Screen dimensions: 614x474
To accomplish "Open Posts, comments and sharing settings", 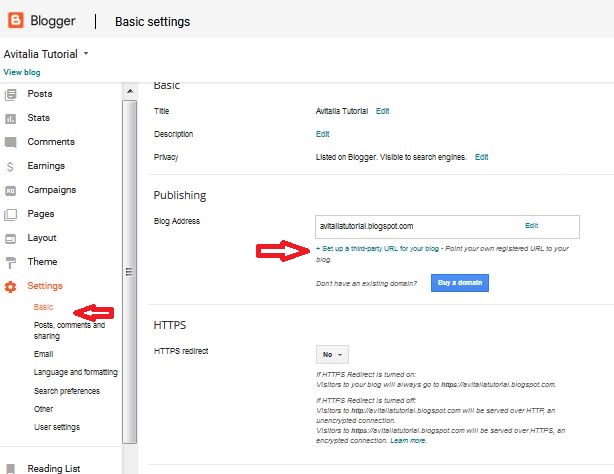I will (69, 331).
